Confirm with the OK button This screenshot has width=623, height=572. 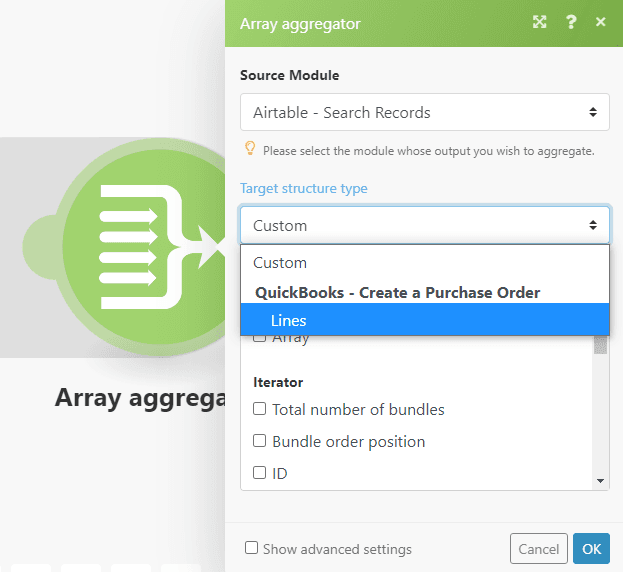click(591, 548)
